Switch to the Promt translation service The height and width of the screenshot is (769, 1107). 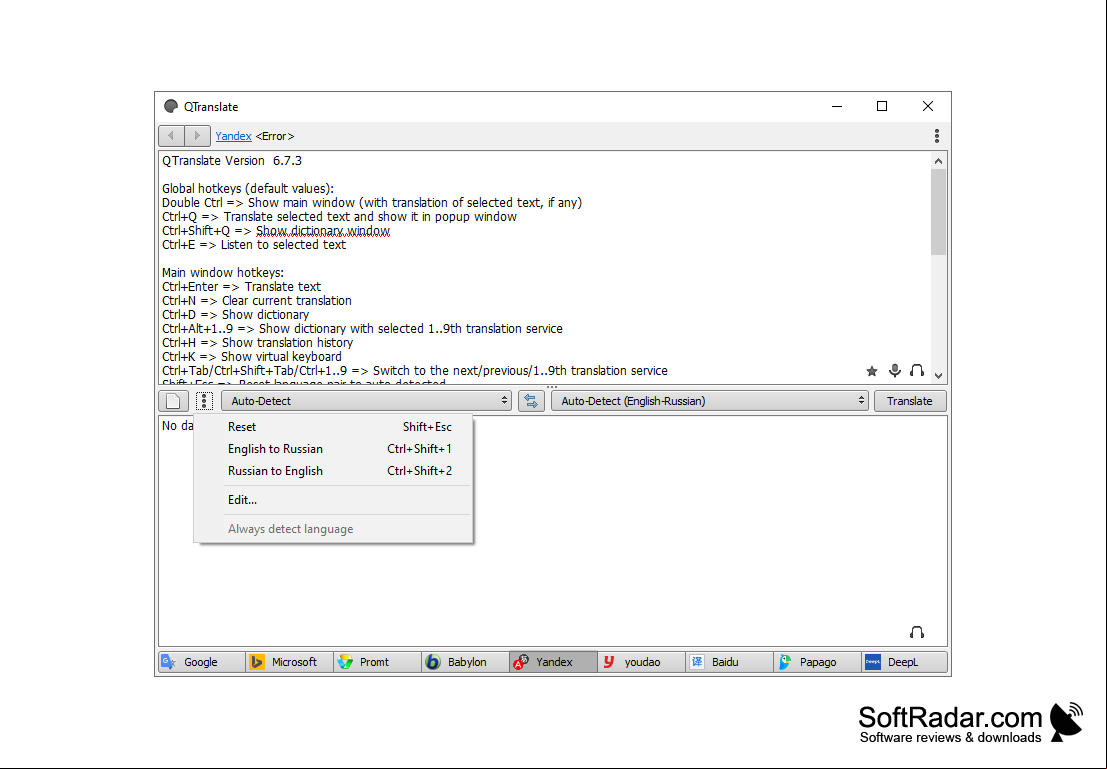(378, 662)
